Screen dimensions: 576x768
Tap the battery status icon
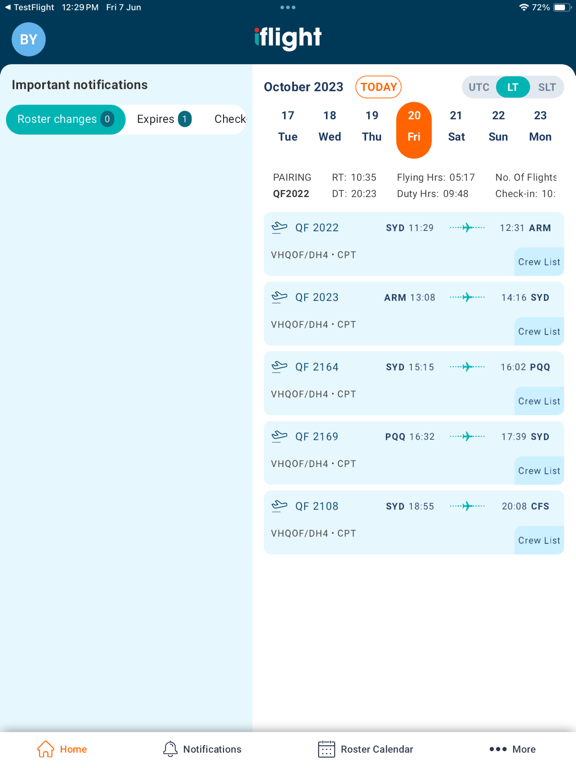click(x=562, y=7)
